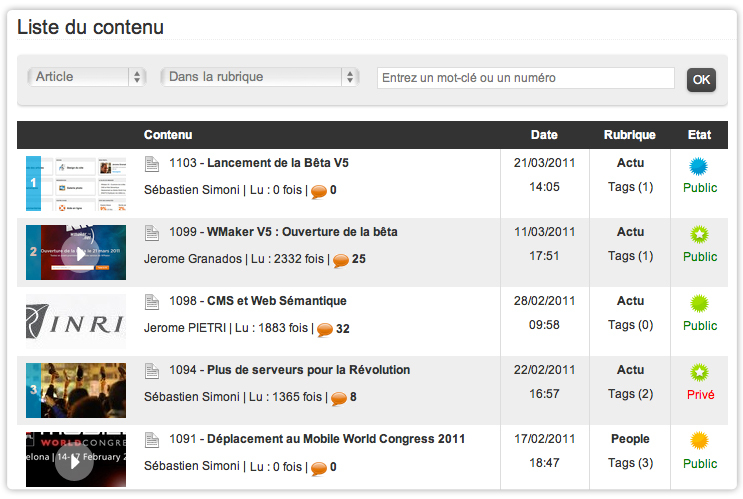Click the document icon beside article 1094
The image size is (743, 499).
[x=152, y=370]
